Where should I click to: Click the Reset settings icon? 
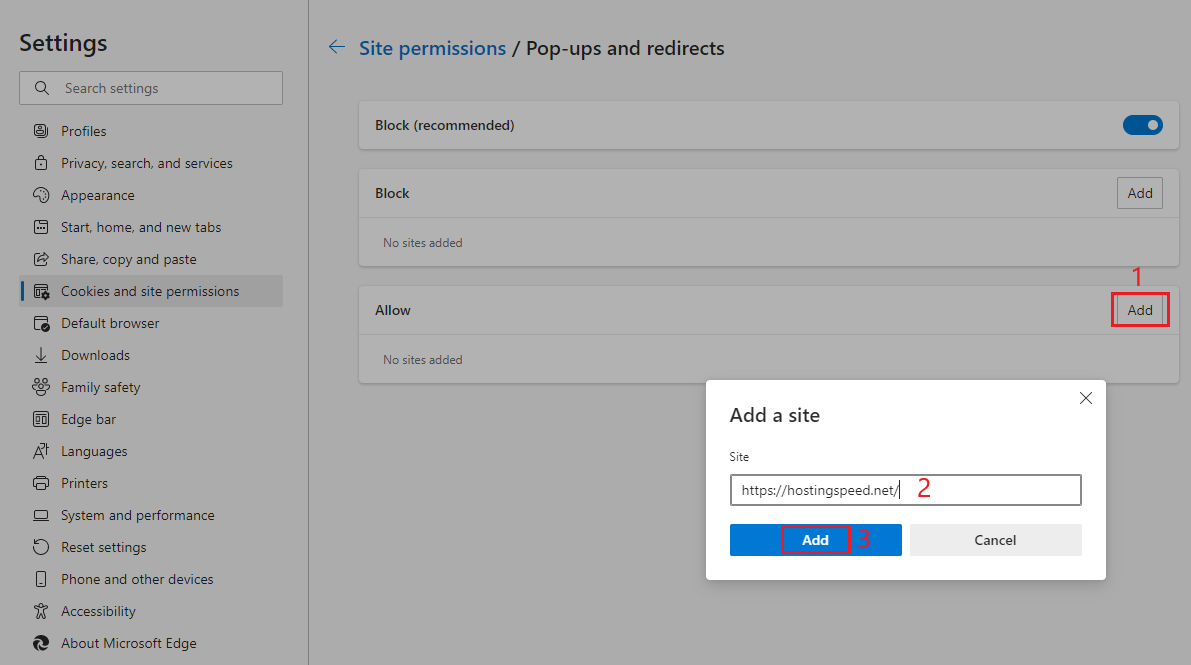tap(41, 547)
